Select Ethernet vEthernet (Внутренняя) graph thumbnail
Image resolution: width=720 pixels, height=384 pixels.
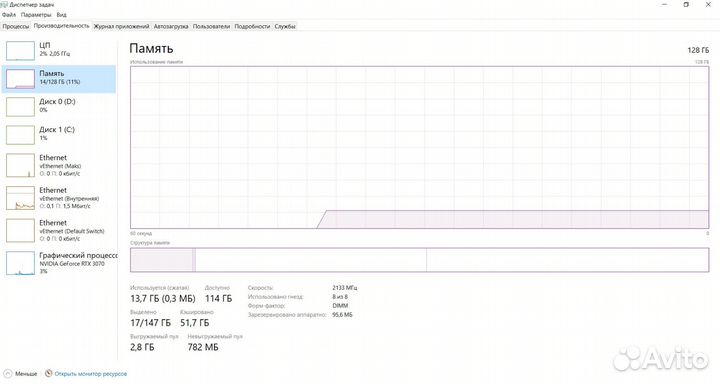(x=20, y=198)
